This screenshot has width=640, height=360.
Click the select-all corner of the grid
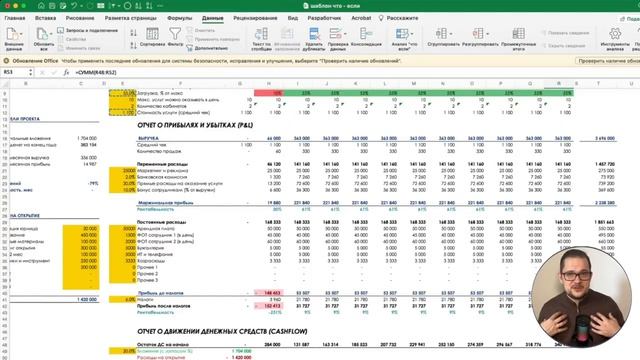pos(5,84)
